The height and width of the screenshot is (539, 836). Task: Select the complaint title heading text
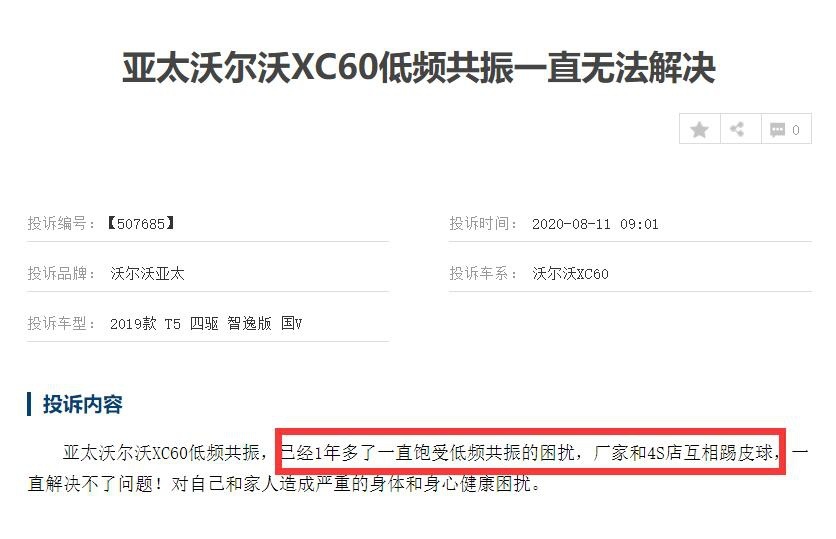click(x=419, y=68)
